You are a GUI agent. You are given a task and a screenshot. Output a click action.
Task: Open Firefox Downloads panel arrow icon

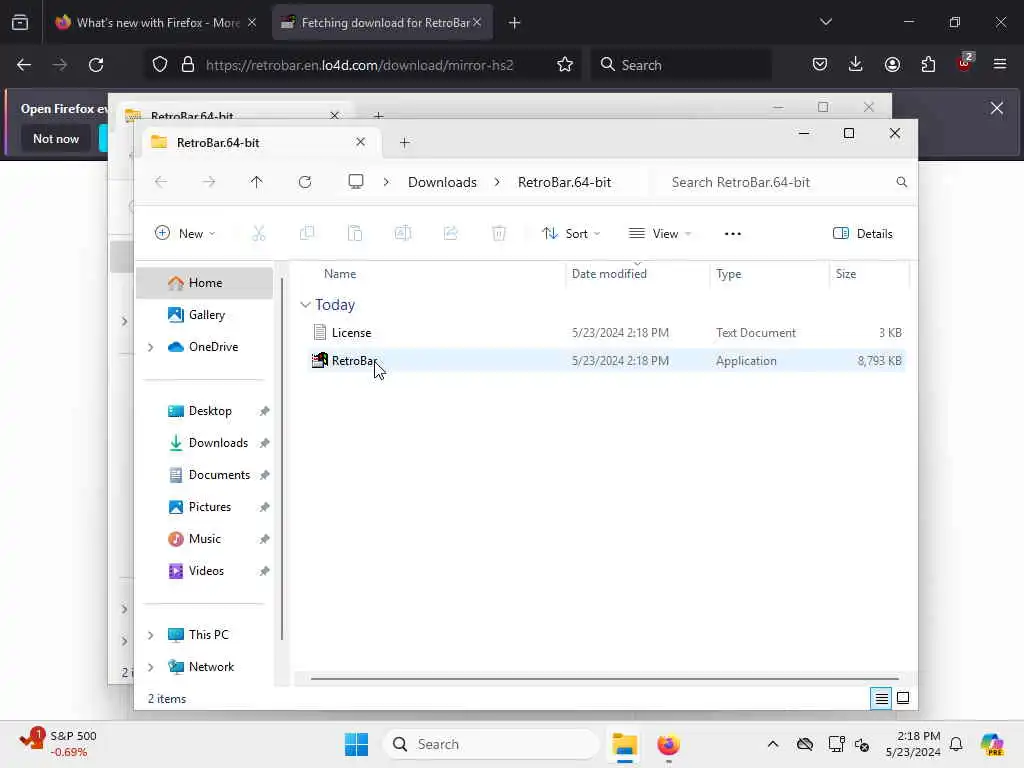coord(856,64)
